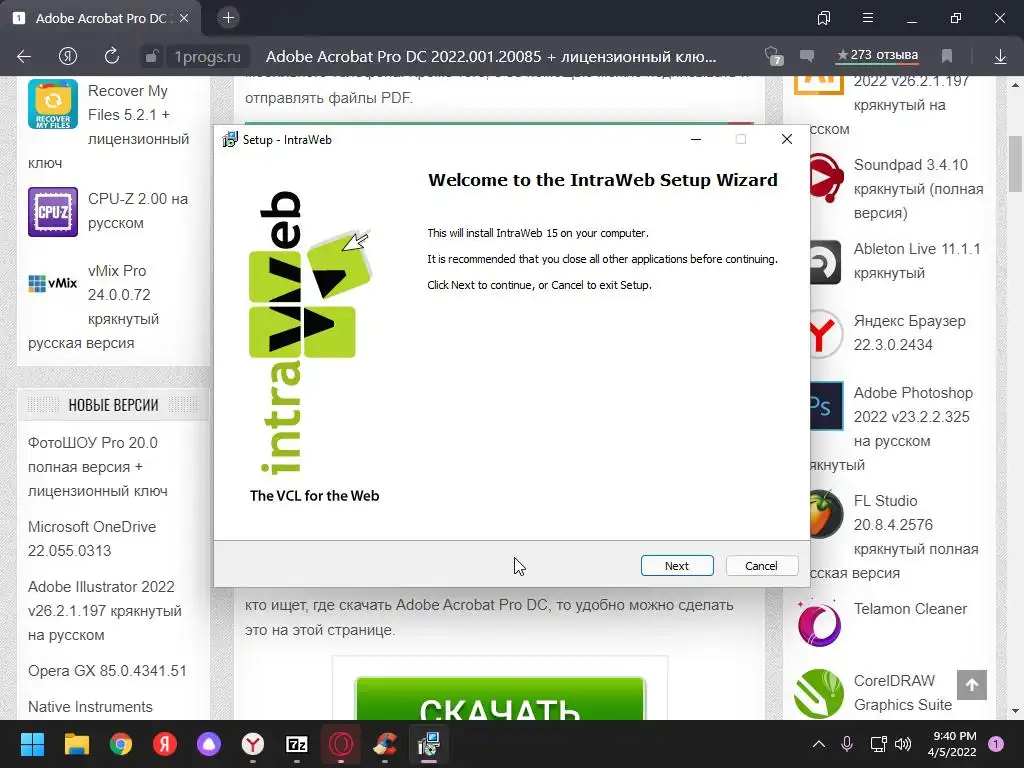Cancel the IntraWeb Setup wizard
Viewport: 1024px width, 768px height.
[761, 566]
